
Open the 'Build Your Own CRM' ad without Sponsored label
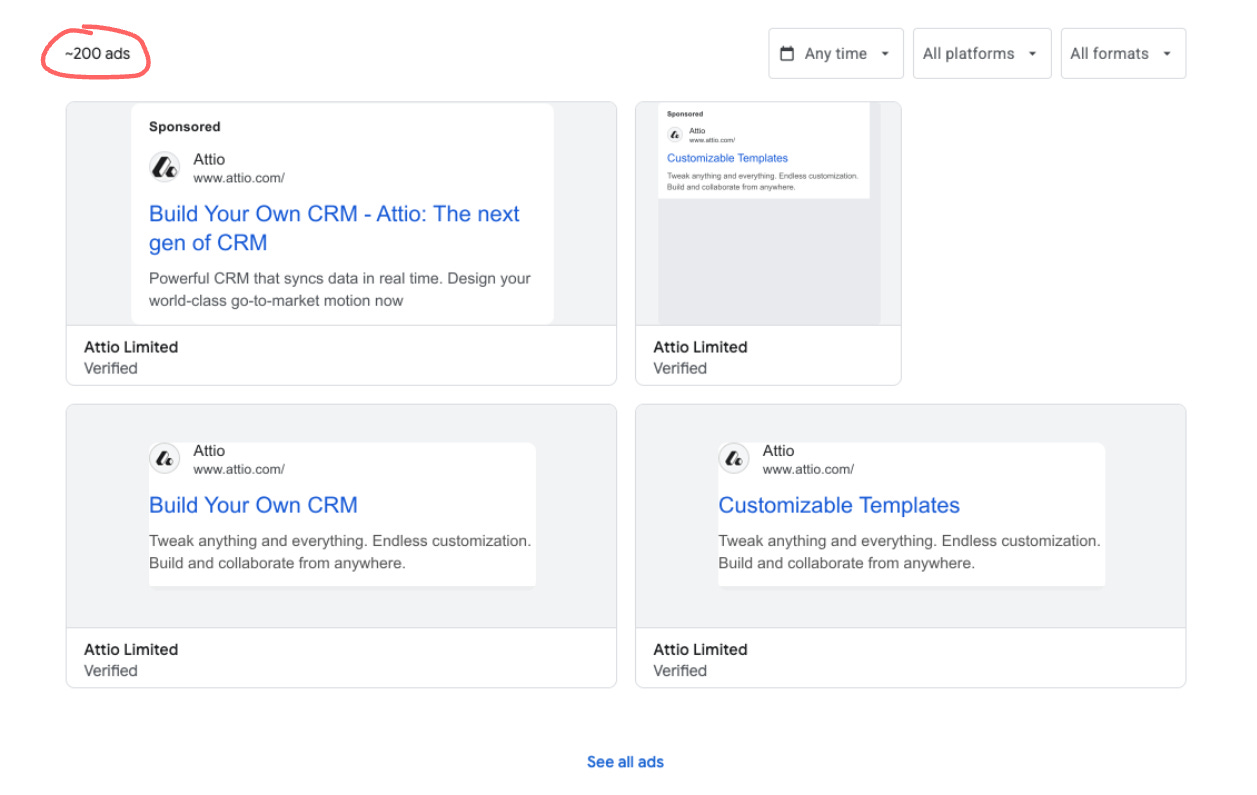[x=341, y=546]
